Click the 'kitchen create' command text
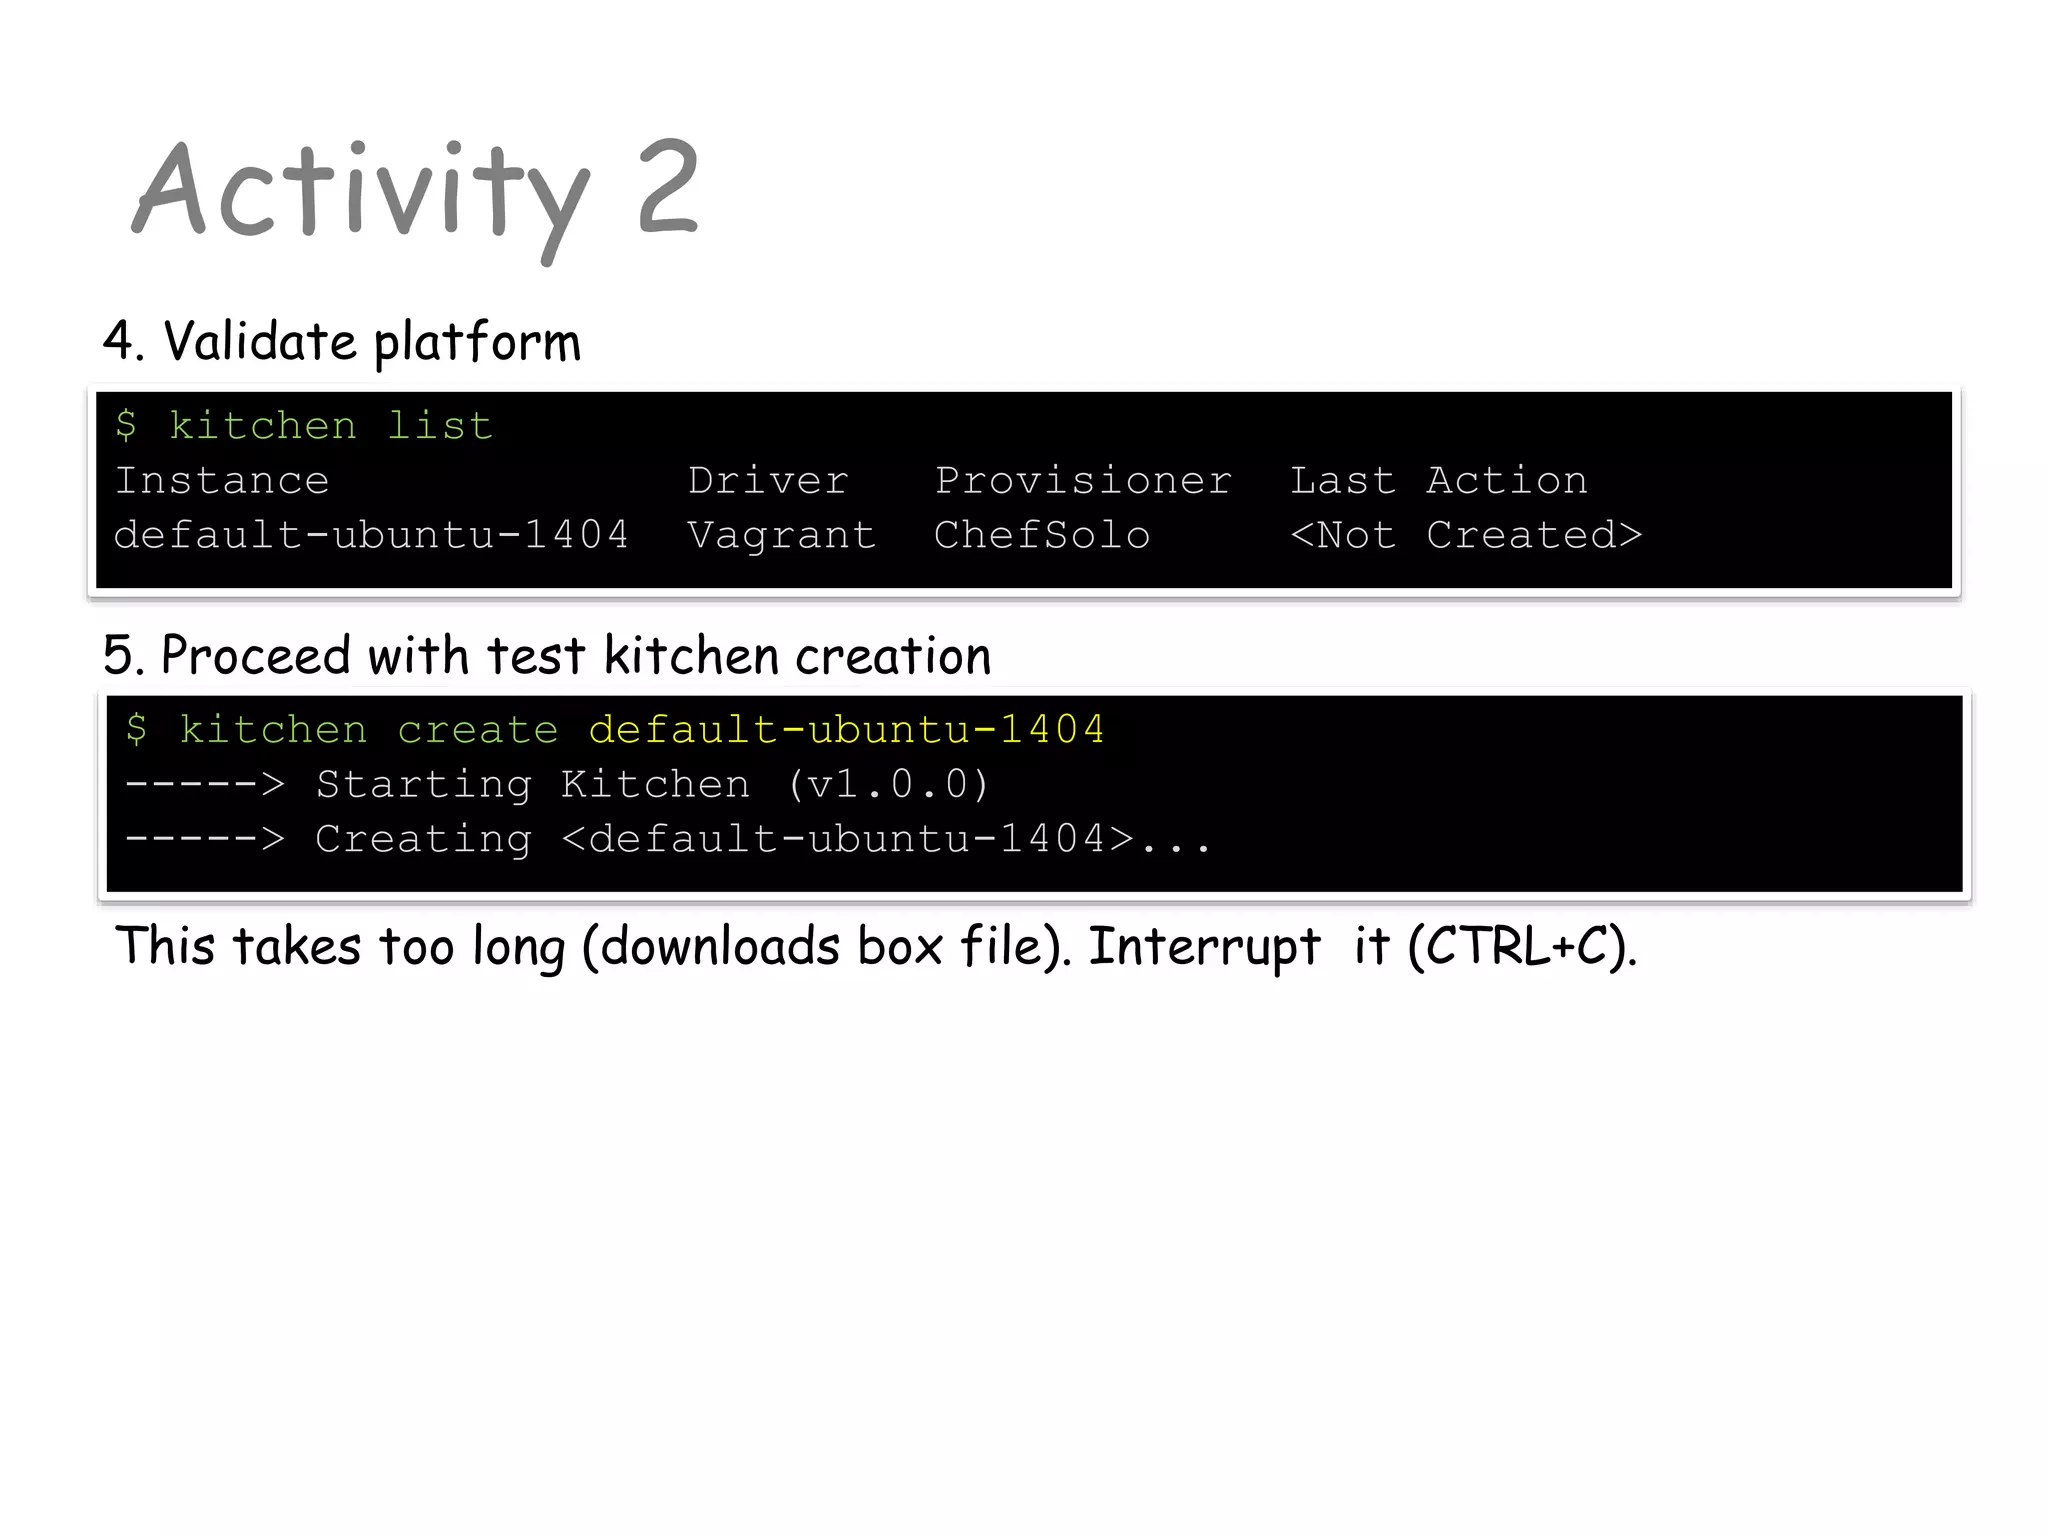 click(369, 730)
